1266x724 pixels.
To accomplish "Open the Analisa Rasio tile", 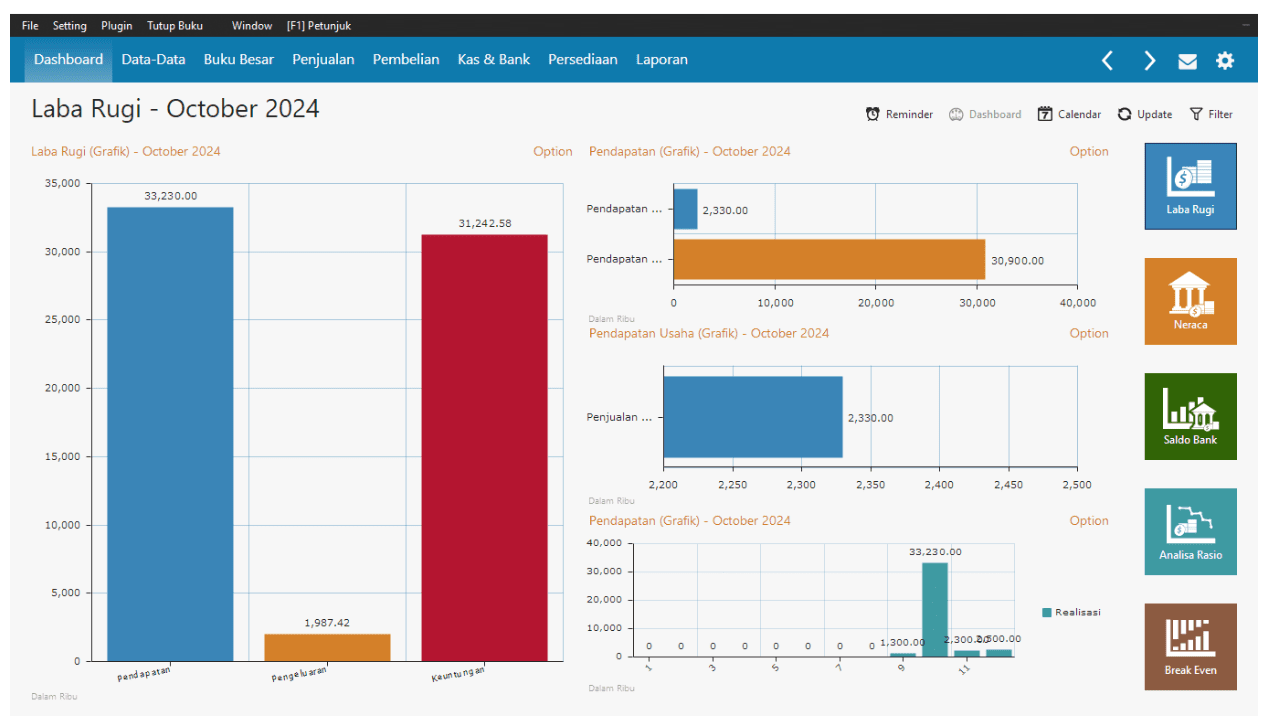I will [1190, 531].
